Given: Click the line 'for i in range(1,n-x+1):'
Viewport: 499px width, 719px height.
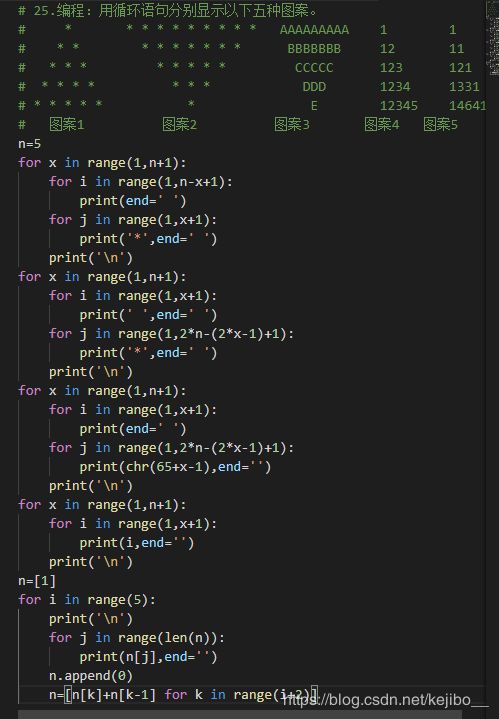Looking at the screenshot, I should pos(141,182).
